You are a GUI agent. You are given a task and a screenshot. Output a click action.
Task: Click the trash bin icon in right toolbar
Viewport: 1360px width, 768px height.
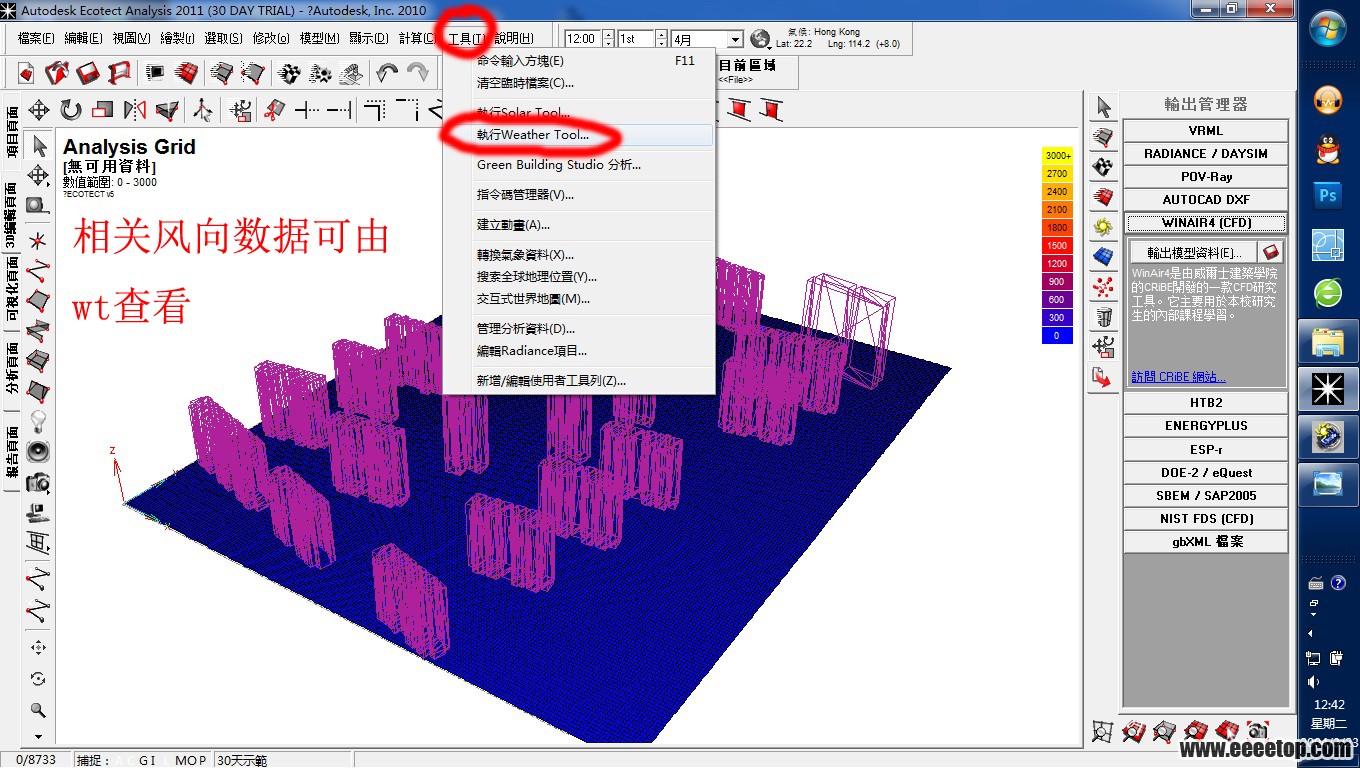point(1104,317)
